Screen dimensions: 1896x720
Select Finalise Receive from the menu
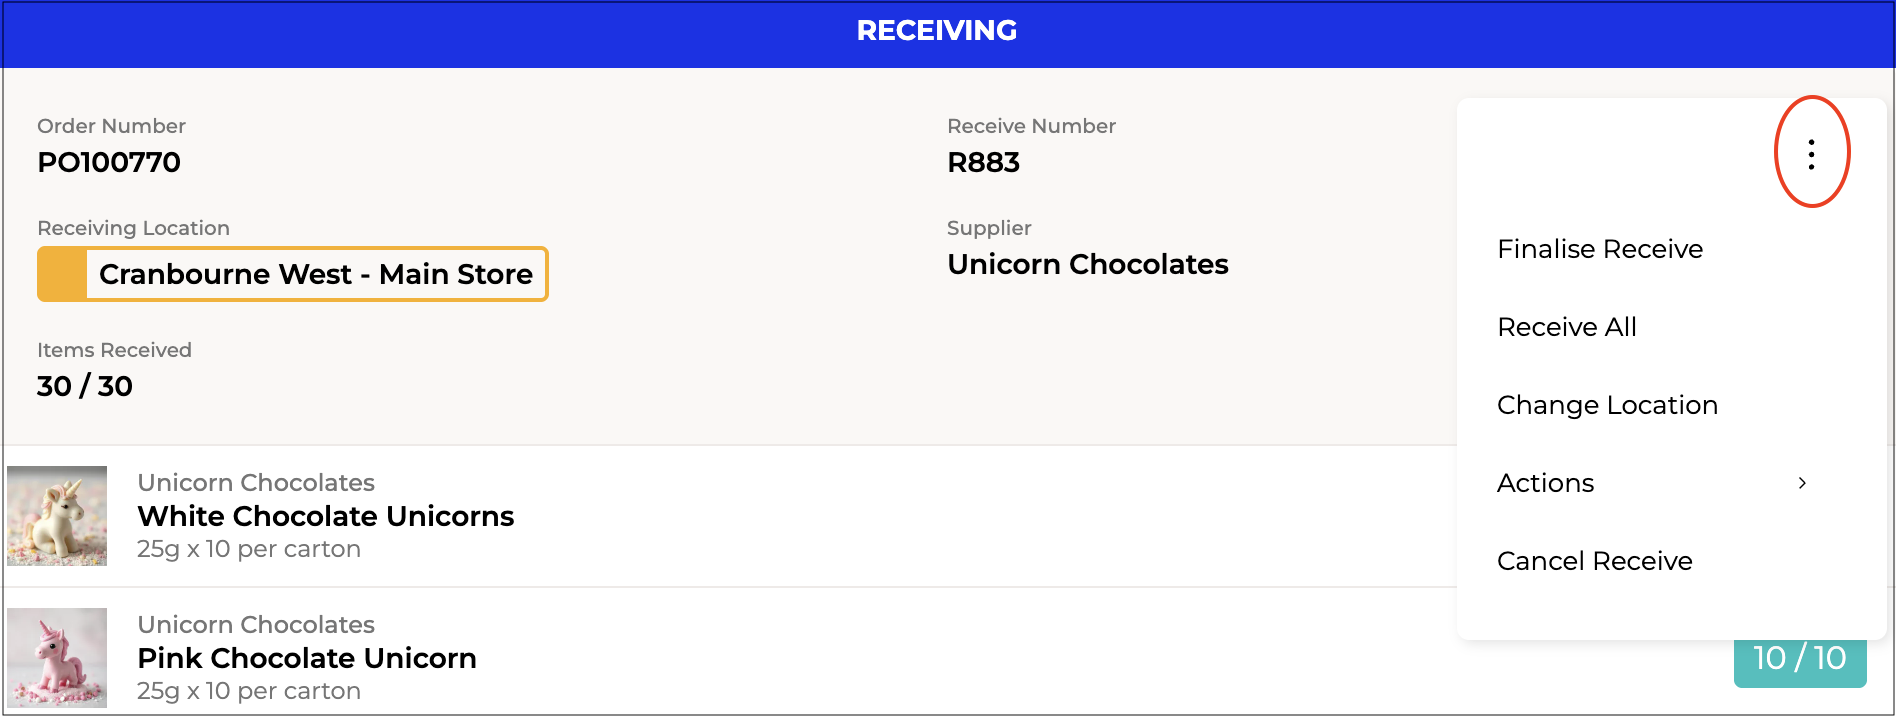tap(1599, 249)
